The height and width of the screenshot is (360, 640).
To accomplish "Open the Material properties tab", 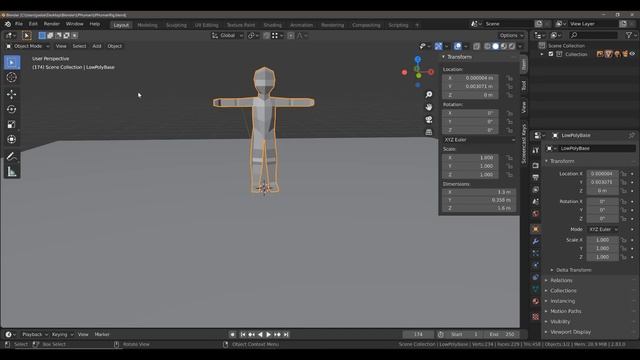I will tap(536, 301).
